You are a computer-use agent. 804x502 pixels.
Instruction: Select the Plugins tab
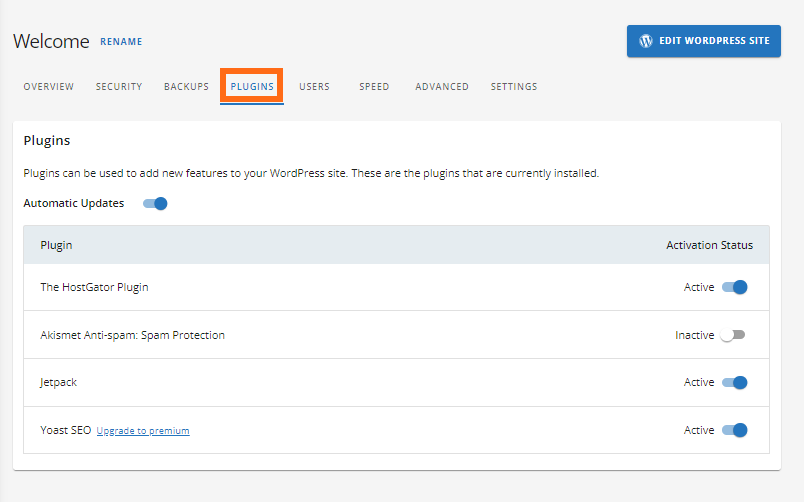pyautogui.click(x=252, y=87)
